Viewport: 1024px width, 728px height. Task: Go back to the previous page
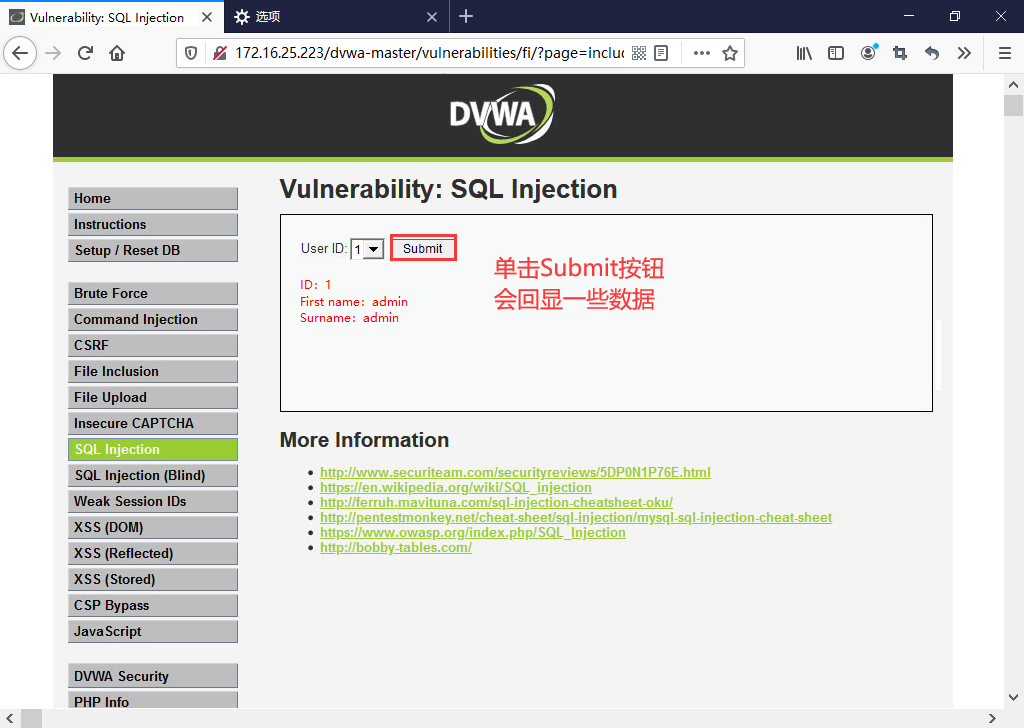coord(20,53)
